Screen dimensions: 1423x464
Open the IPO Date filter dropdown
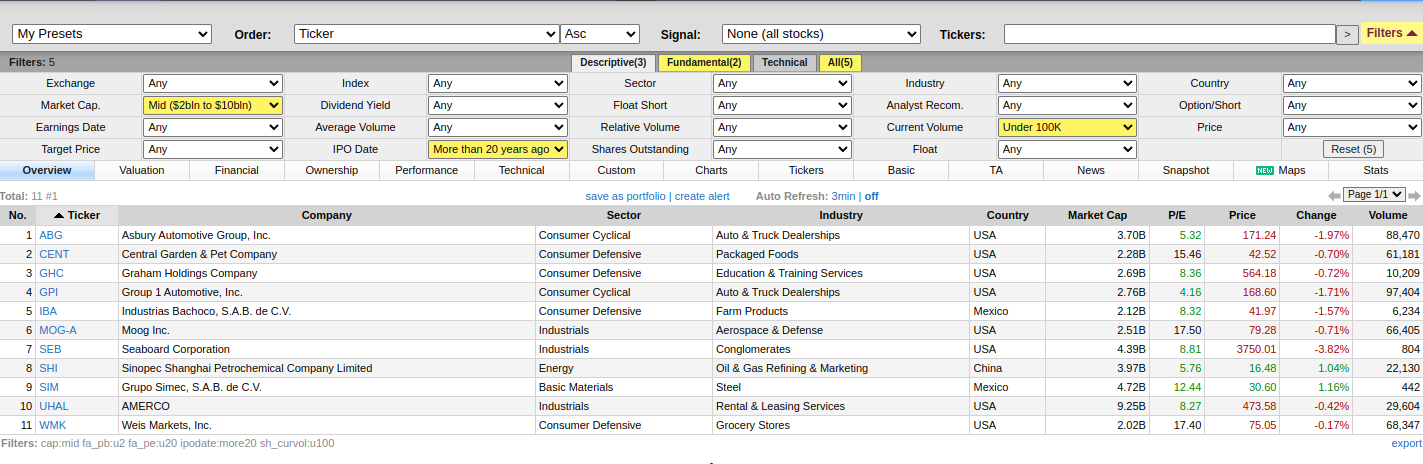tap(498, 149)
